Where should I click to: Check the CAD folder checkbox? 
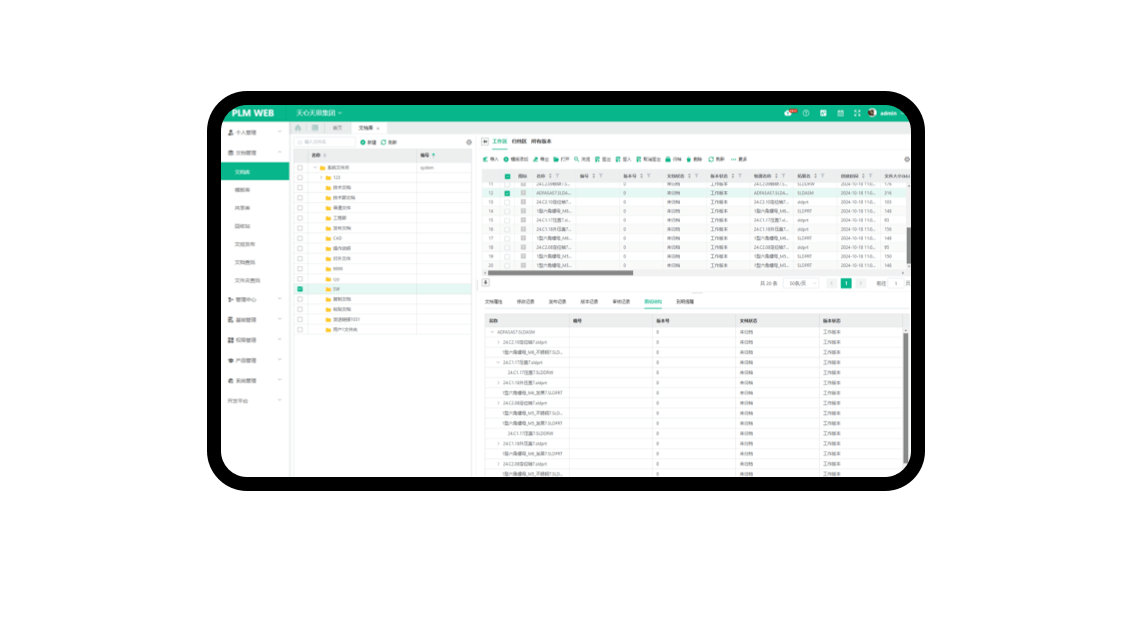pos(300,238)
